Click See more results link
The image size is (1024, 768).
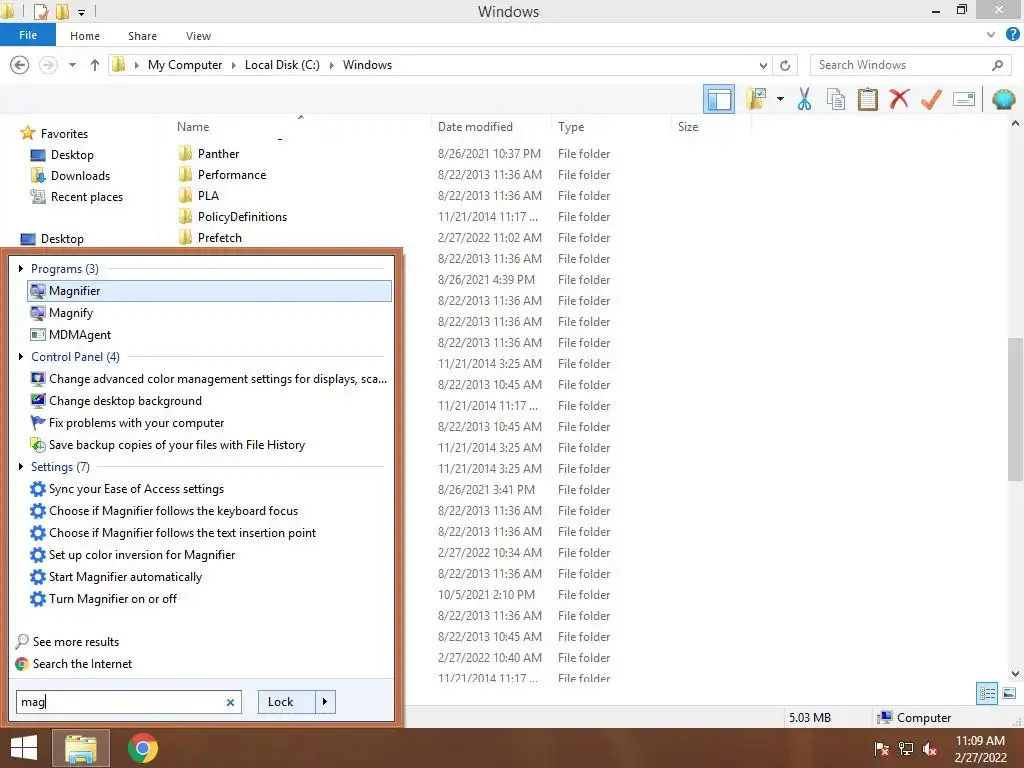coord(76,641)
